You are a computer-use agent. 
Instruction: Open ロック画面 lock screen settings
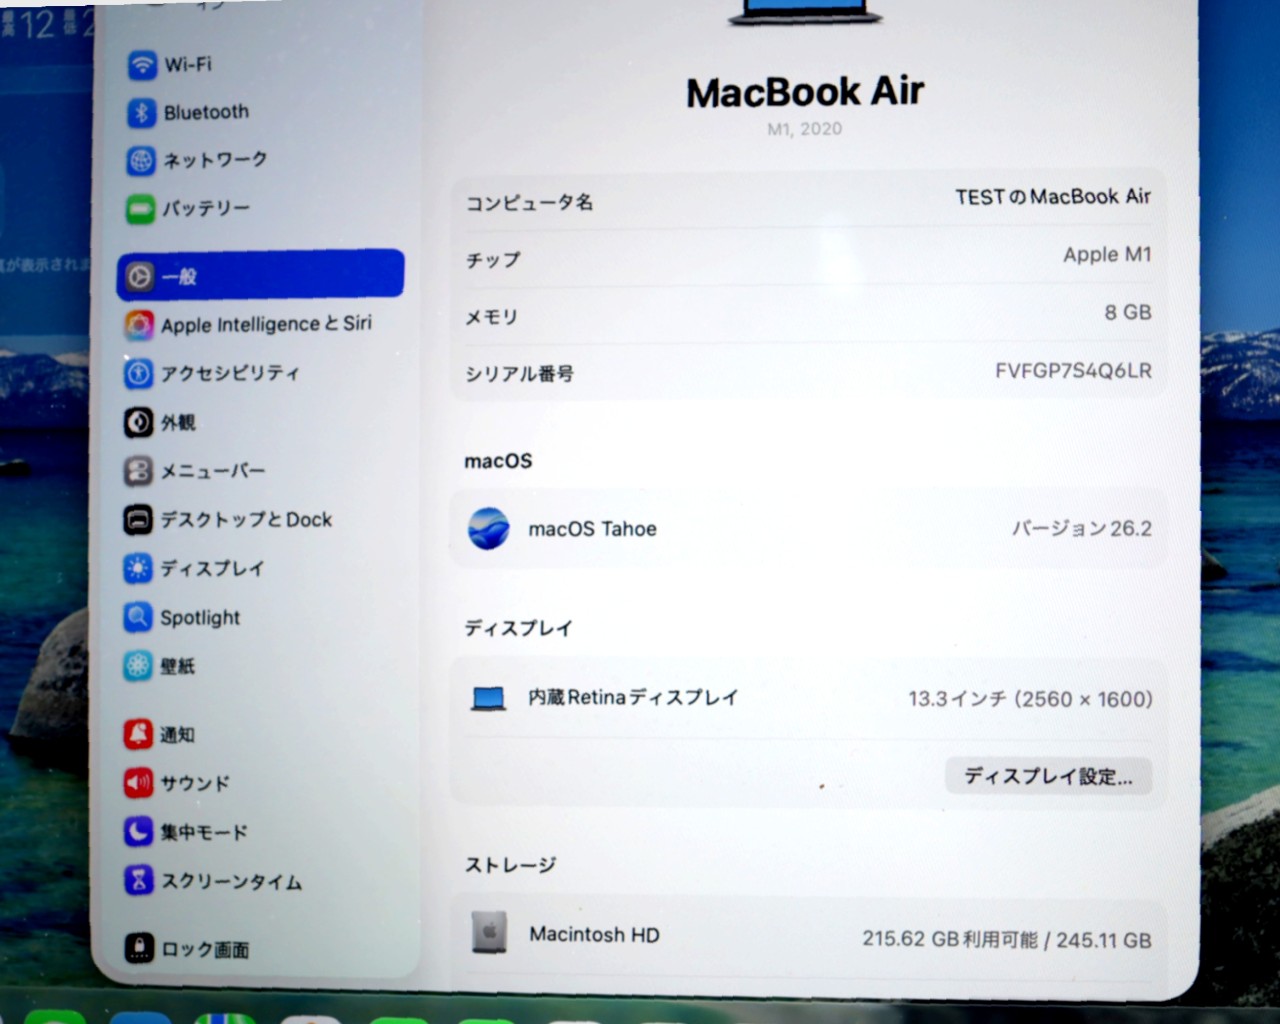coord(205,949)
